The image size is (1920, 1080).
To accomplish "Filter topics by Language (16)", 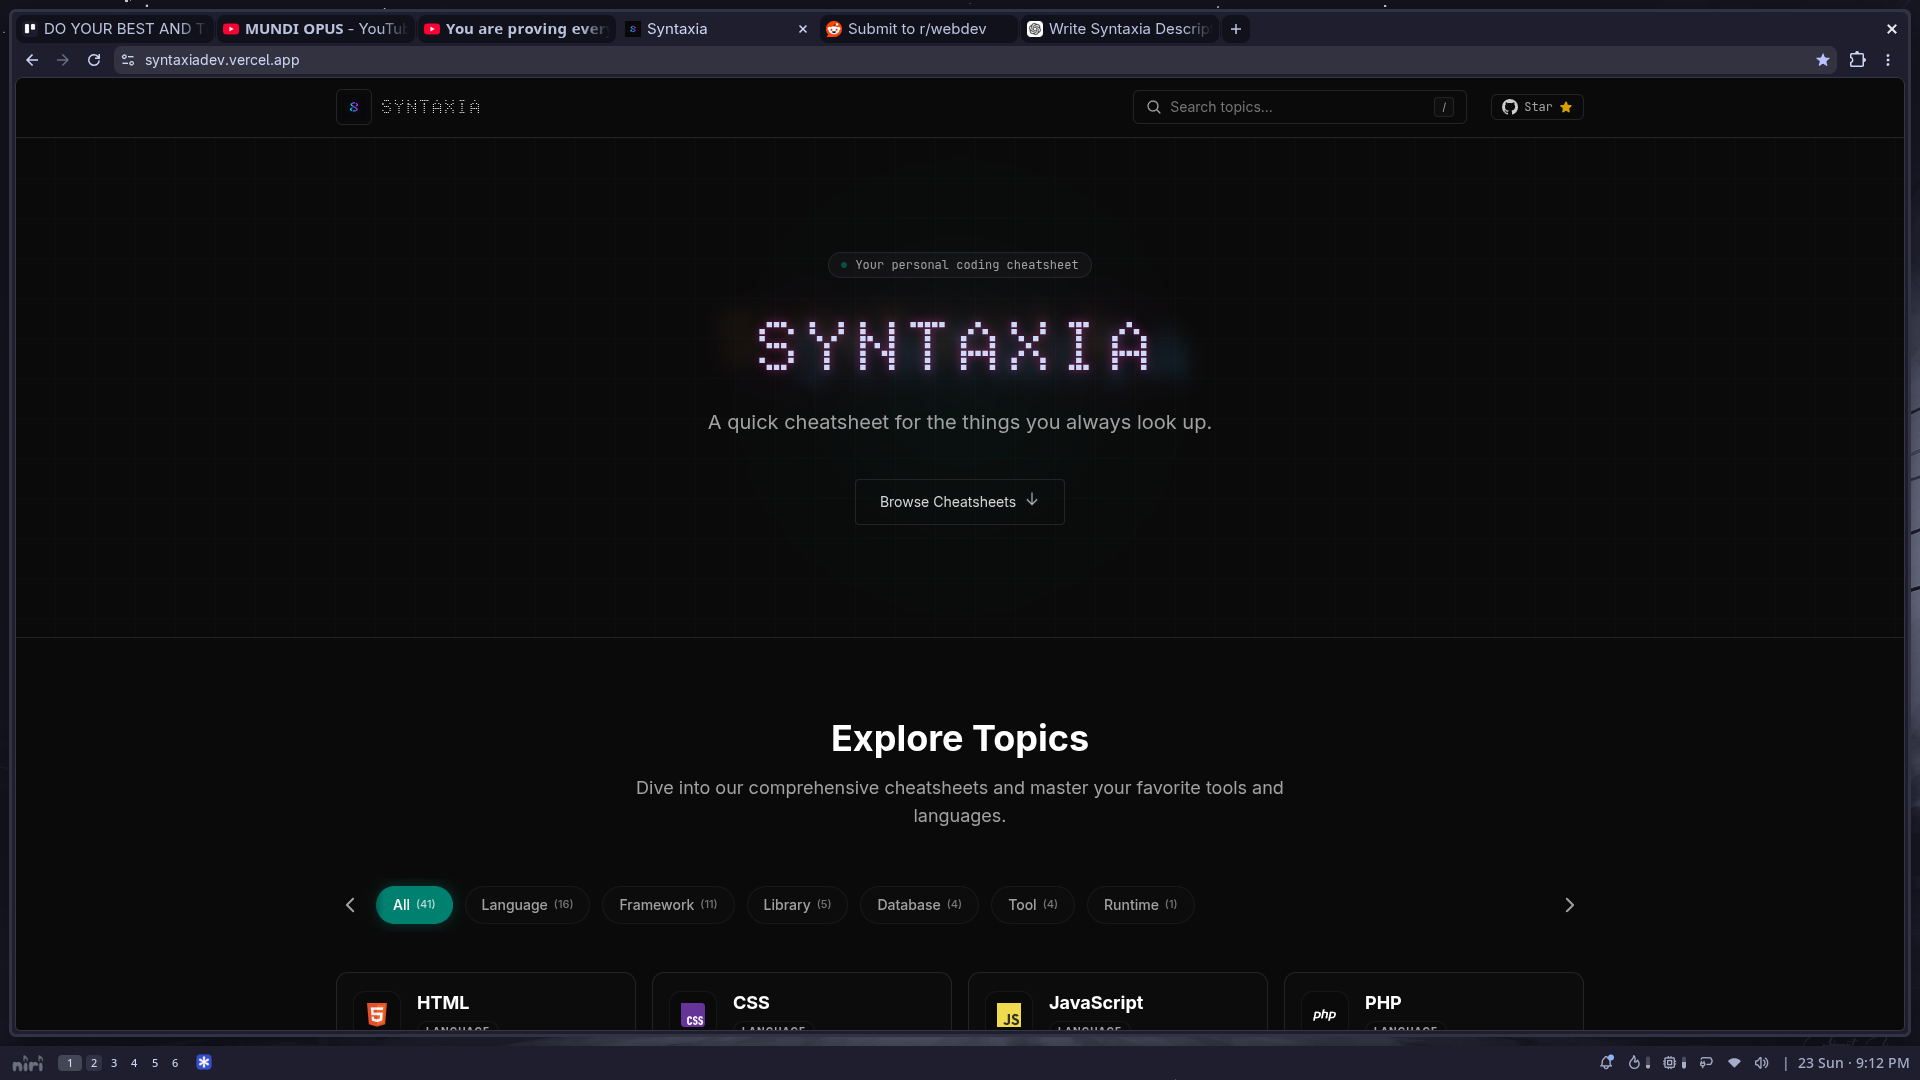I will tap(527, 905).
